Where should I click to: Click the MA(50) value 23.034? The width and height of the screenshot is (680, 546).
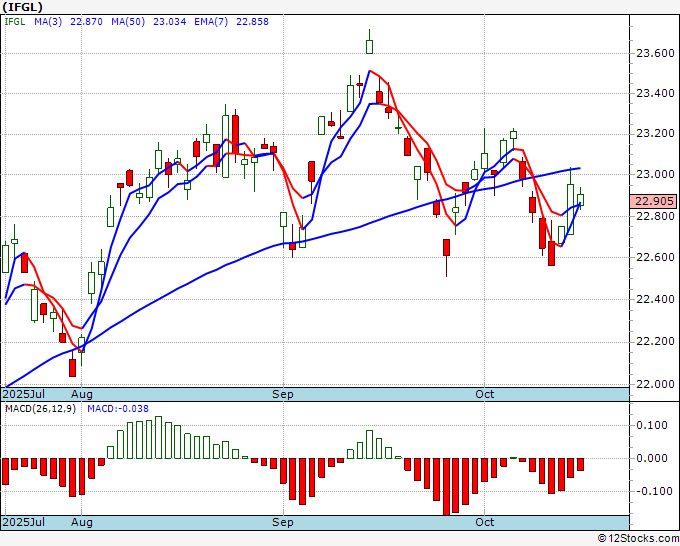point(170,21)
